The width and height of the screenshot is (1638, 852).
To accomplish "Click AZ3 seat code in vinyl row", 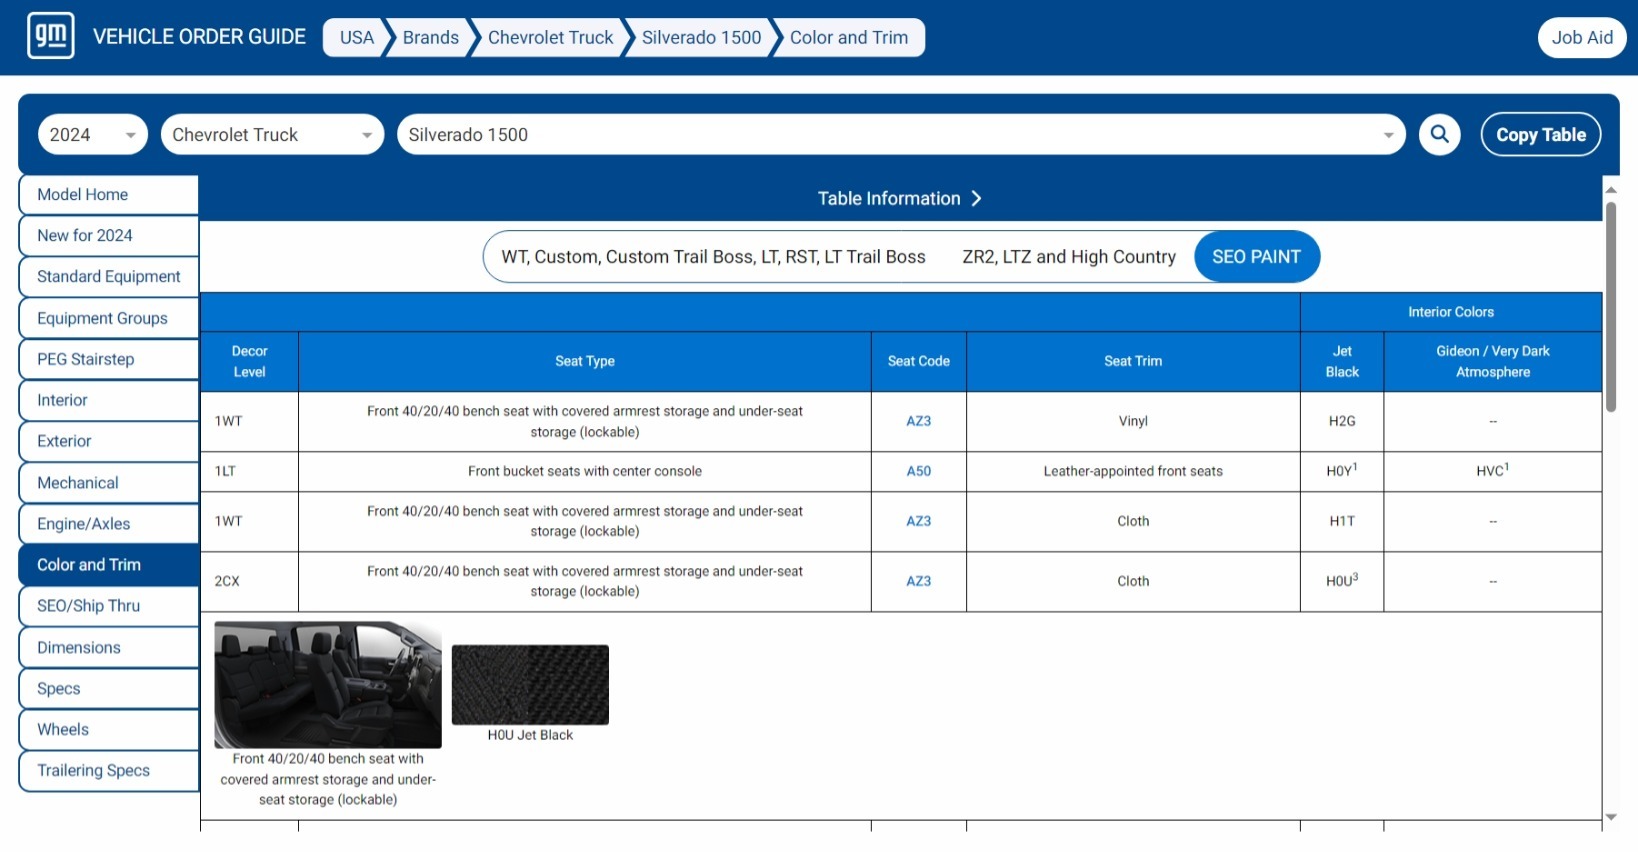I will 918,421.
